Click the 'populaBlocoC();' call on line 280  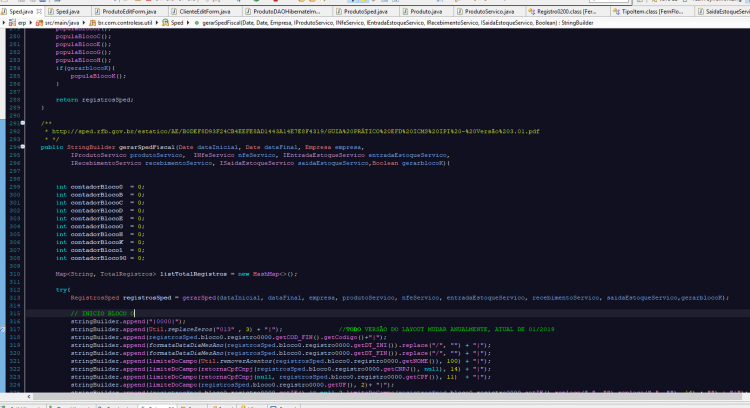[83, 36]
